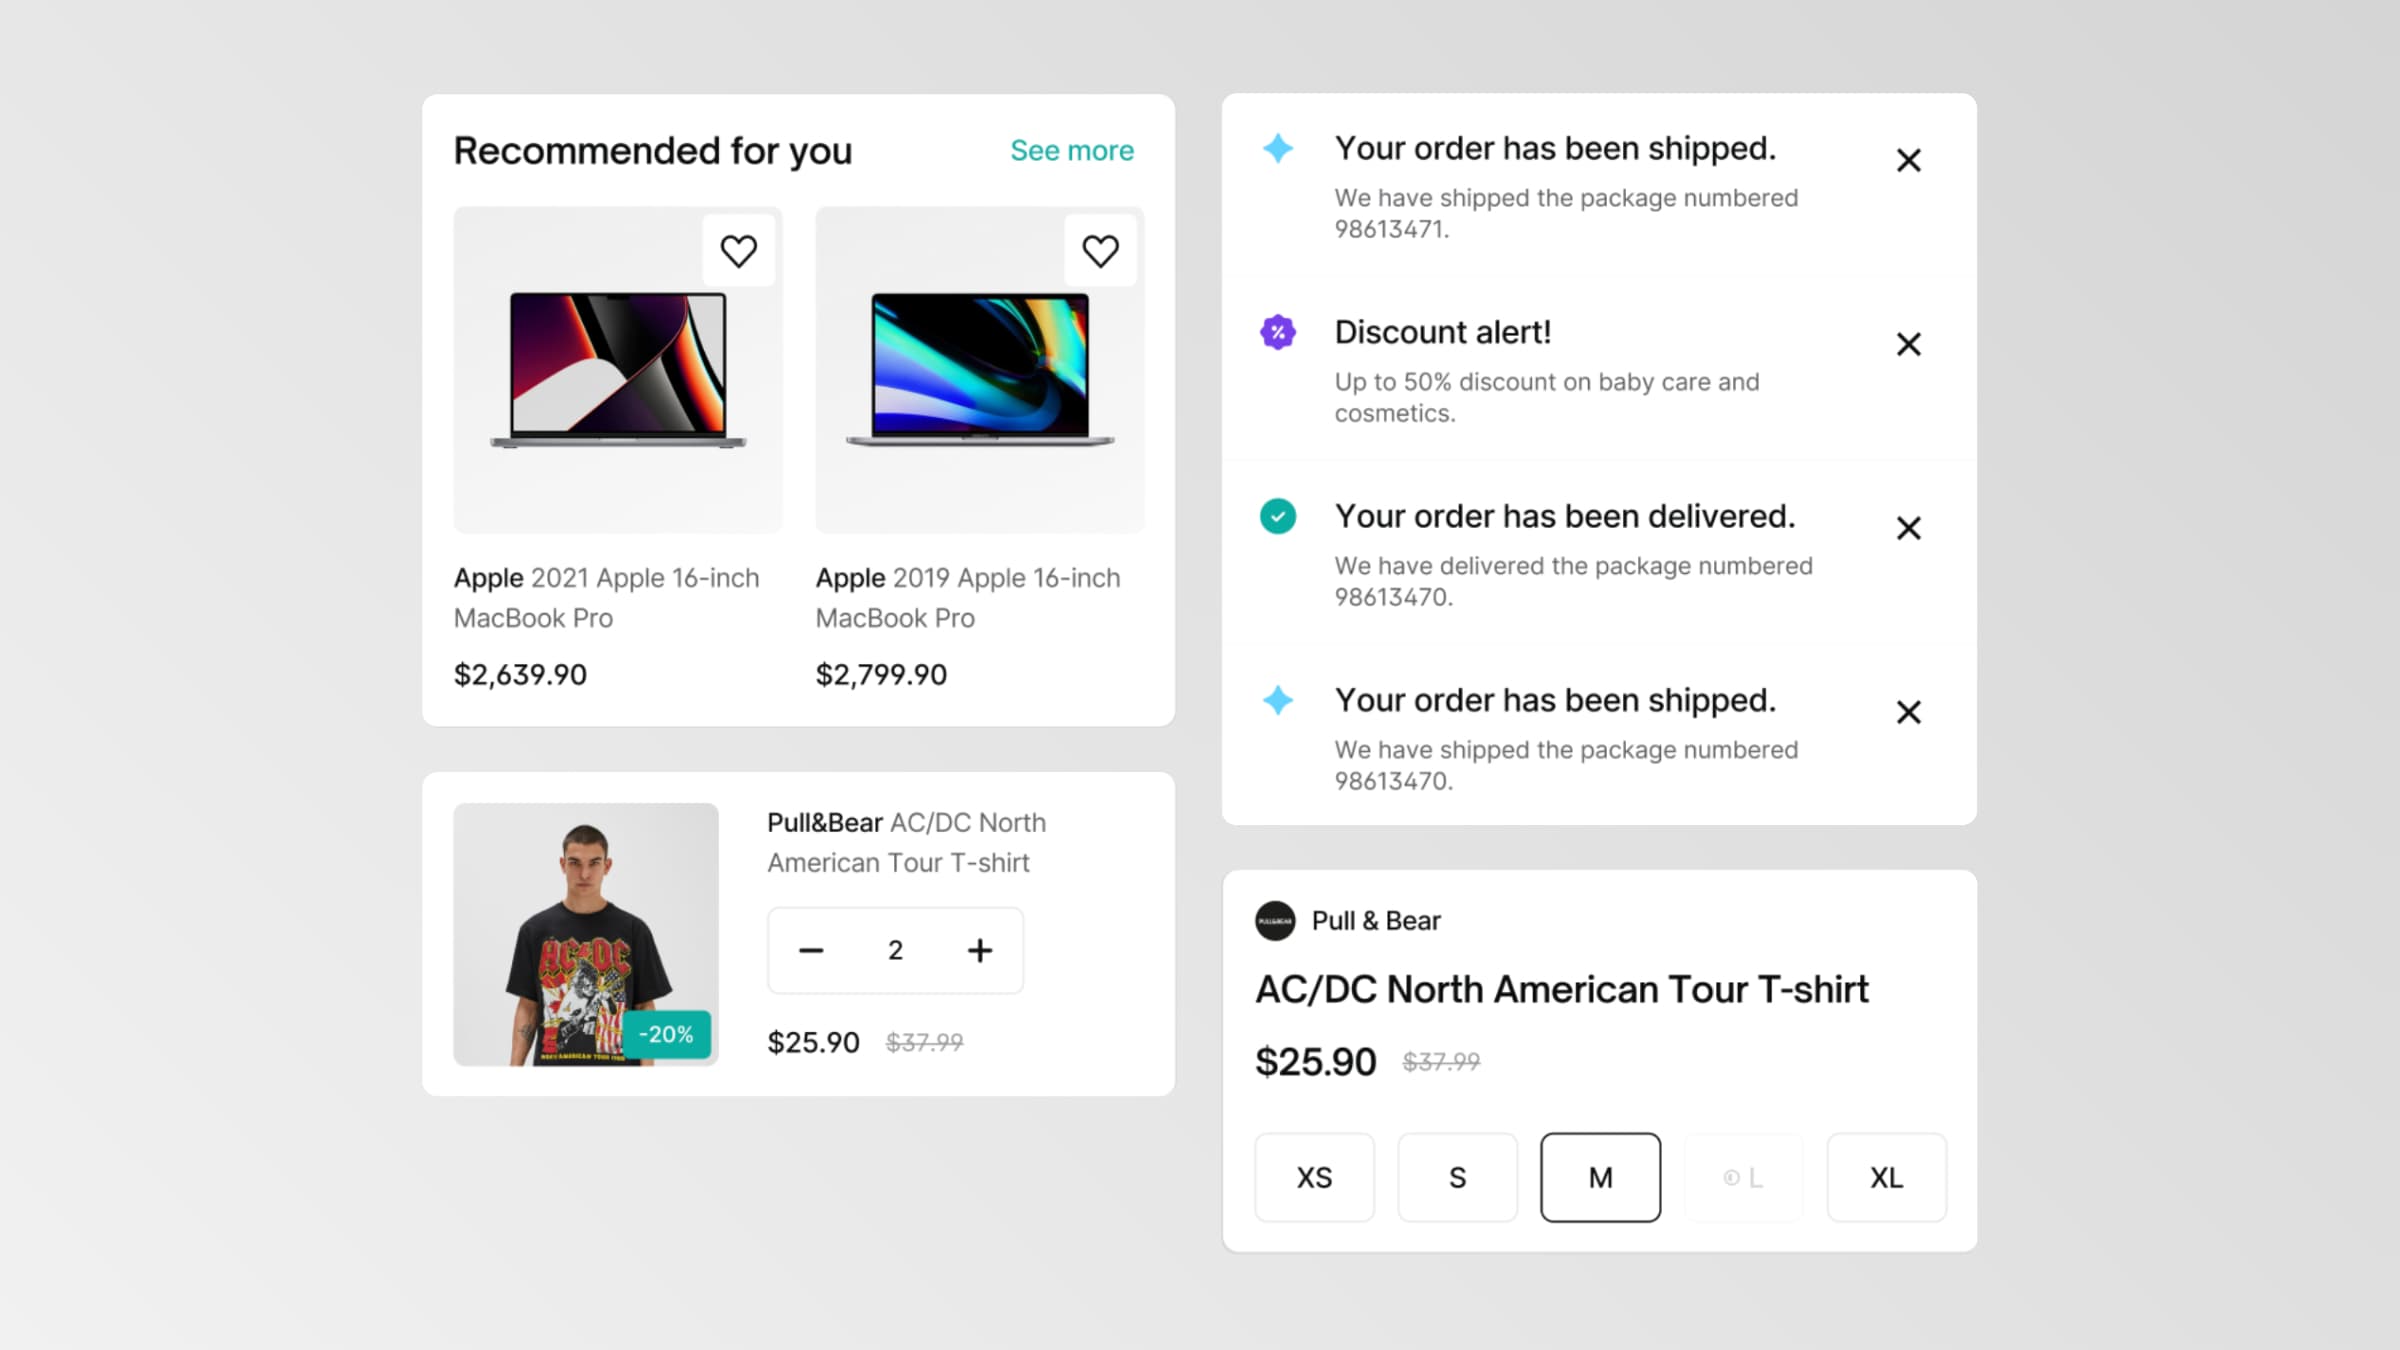Dismiss the shipped notification for package 98613470

tap(1908, 712)
